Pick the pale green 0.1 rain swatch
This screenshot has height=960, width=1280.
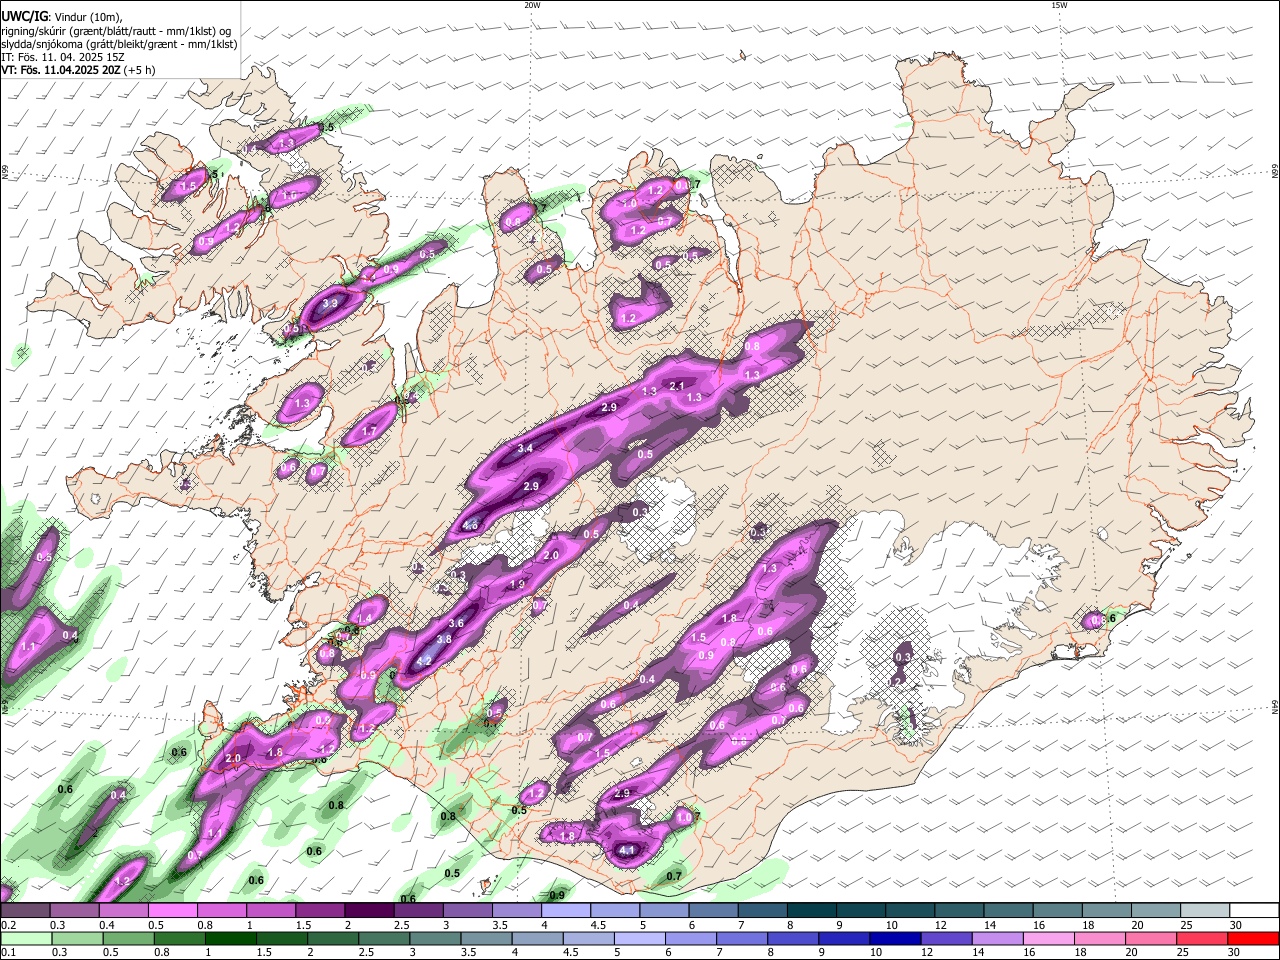coord(26,938)
